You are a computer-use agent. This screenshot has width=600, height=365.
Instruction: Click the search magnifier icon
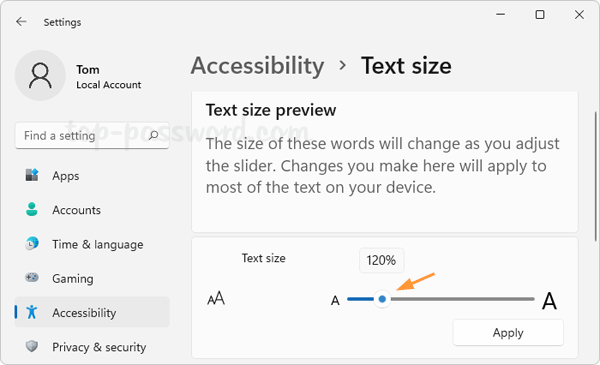click(x=153, y=135)
